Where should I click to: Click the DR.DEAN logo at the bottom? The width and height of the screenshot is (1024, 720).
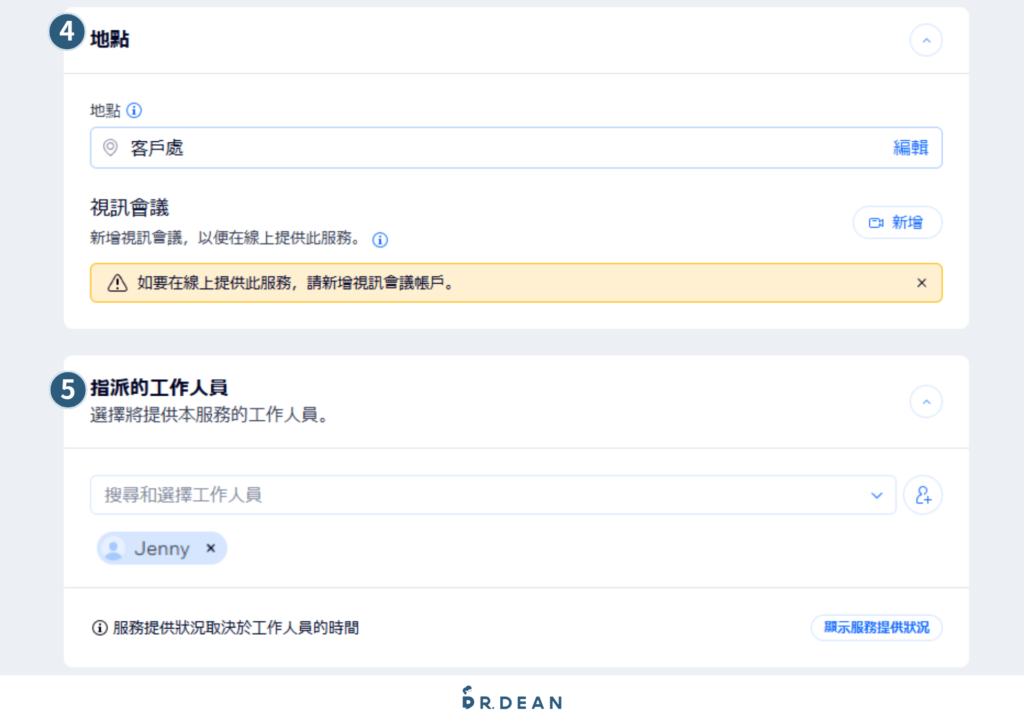pyautogui.click(x=512, y=701)
